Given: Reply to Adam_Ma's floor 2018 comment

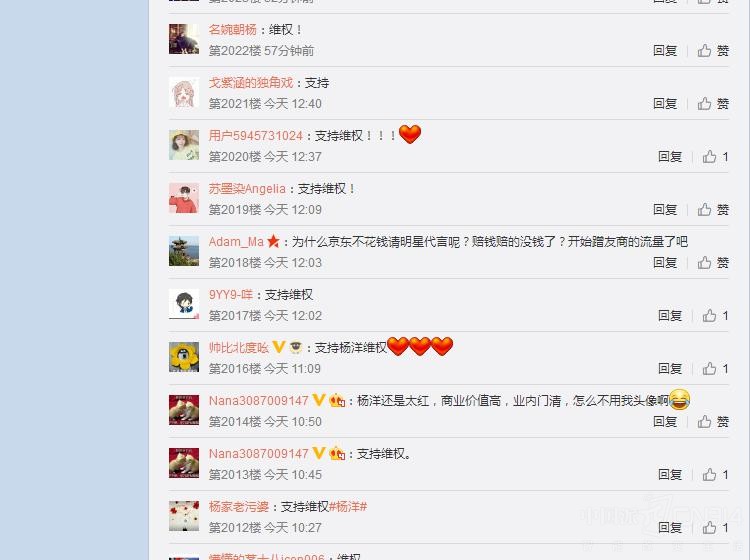Looking at the screenshot, I should [665, 263].
